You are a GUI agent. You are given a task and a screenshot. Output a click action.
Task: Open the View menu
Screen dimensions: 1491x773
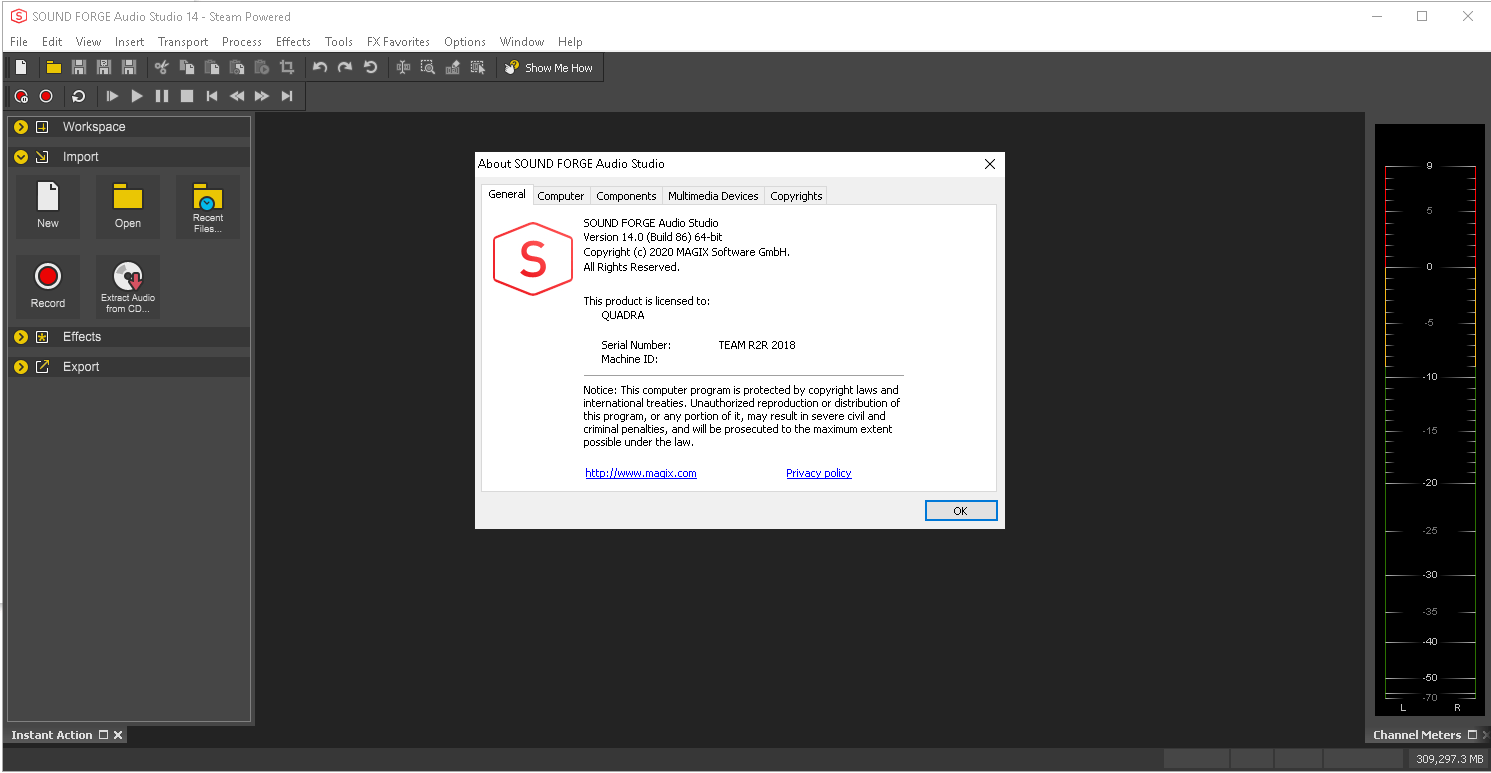pos(89,42)
